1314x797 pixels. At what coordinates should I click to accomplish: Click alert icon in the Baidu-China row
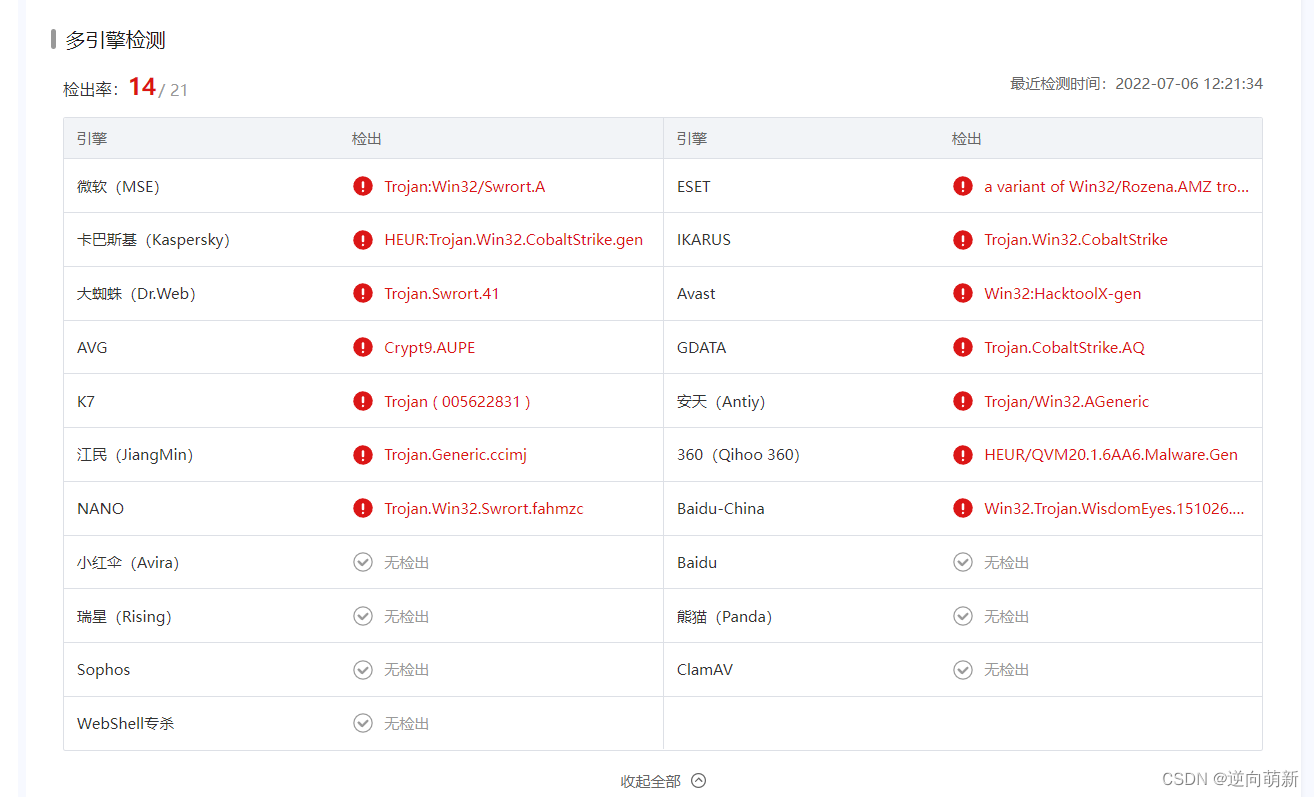(963, 508)
